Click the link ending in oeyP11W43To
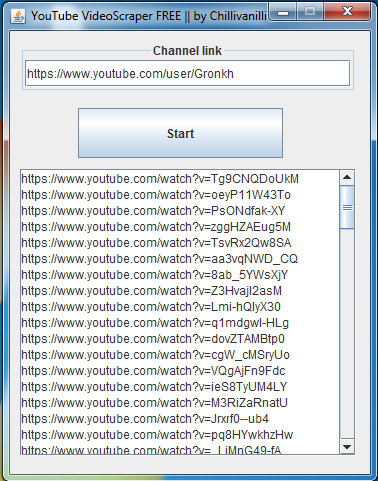This screenshot has width=378, height=481. pyautogui.click(x=156, y=195)
